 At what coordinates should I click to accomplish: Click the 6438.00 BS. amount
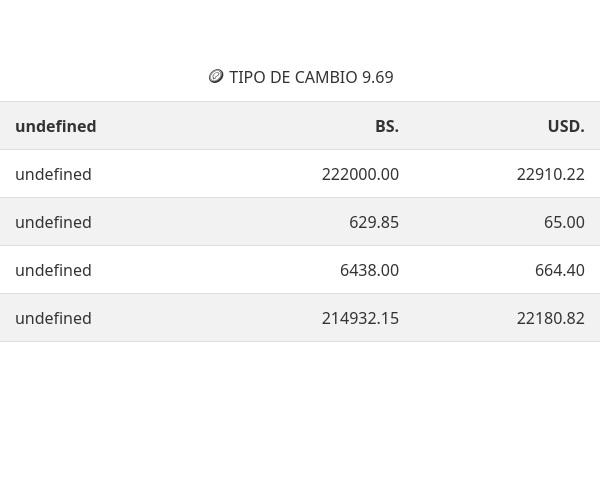click(369, 270)
